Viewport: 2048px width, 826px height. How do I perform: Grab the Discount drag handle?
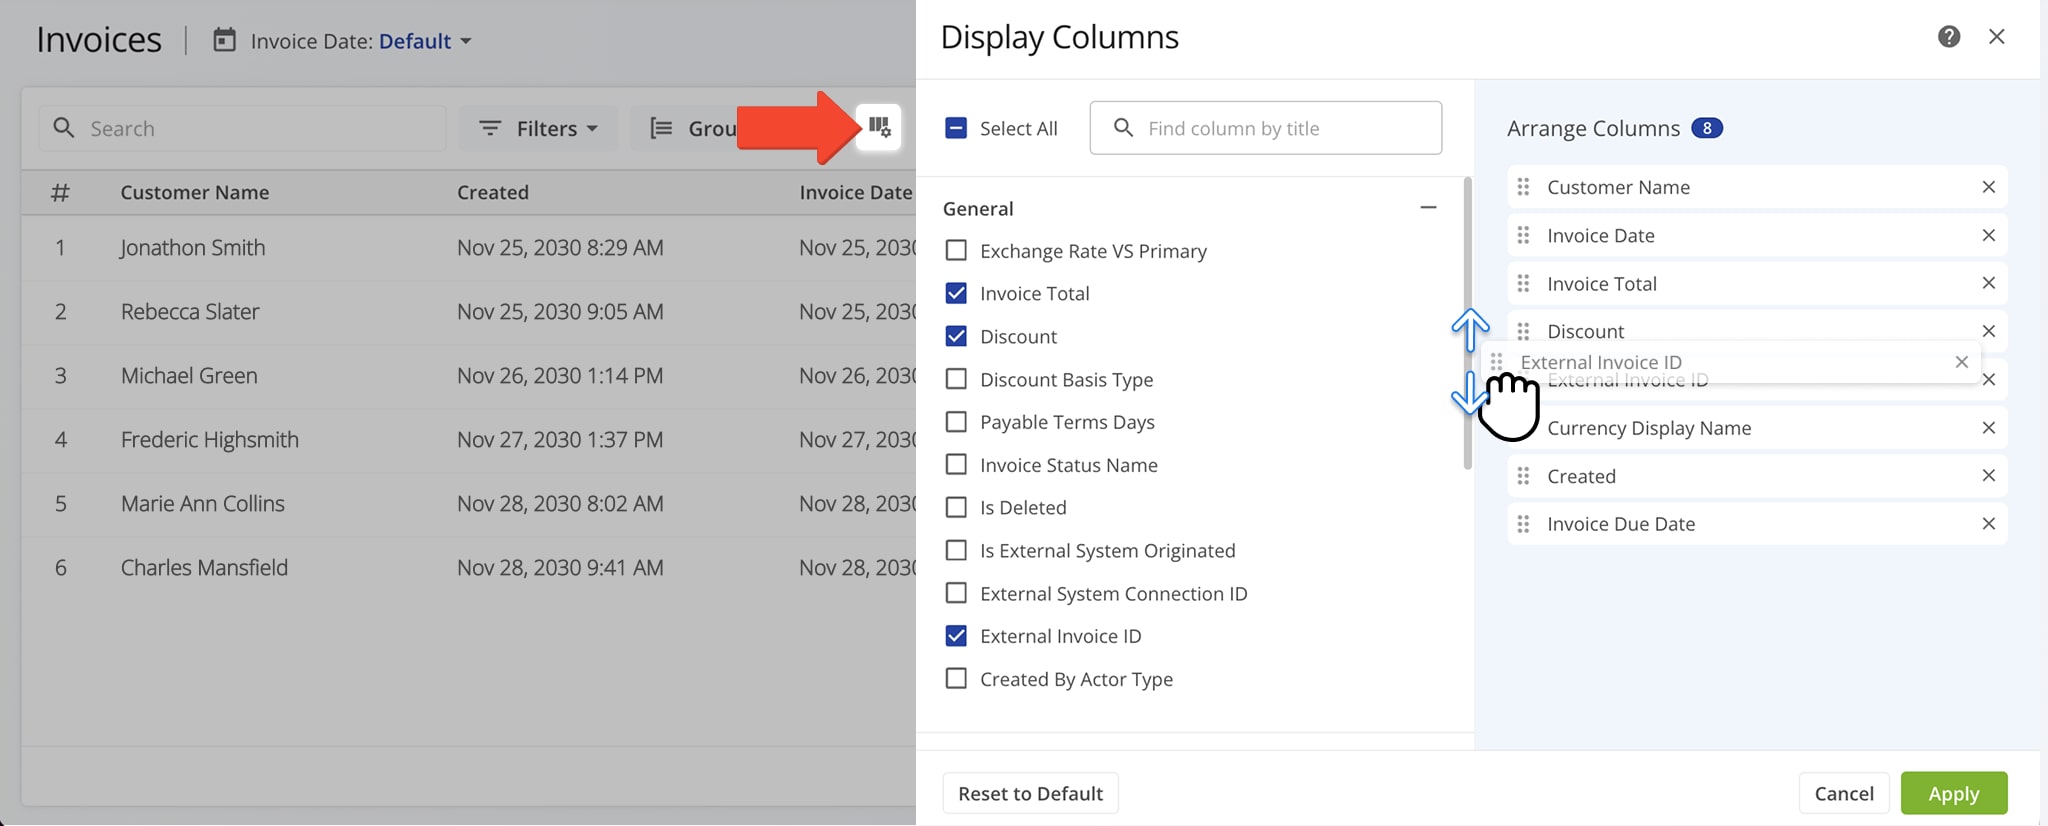point(1523,331)
